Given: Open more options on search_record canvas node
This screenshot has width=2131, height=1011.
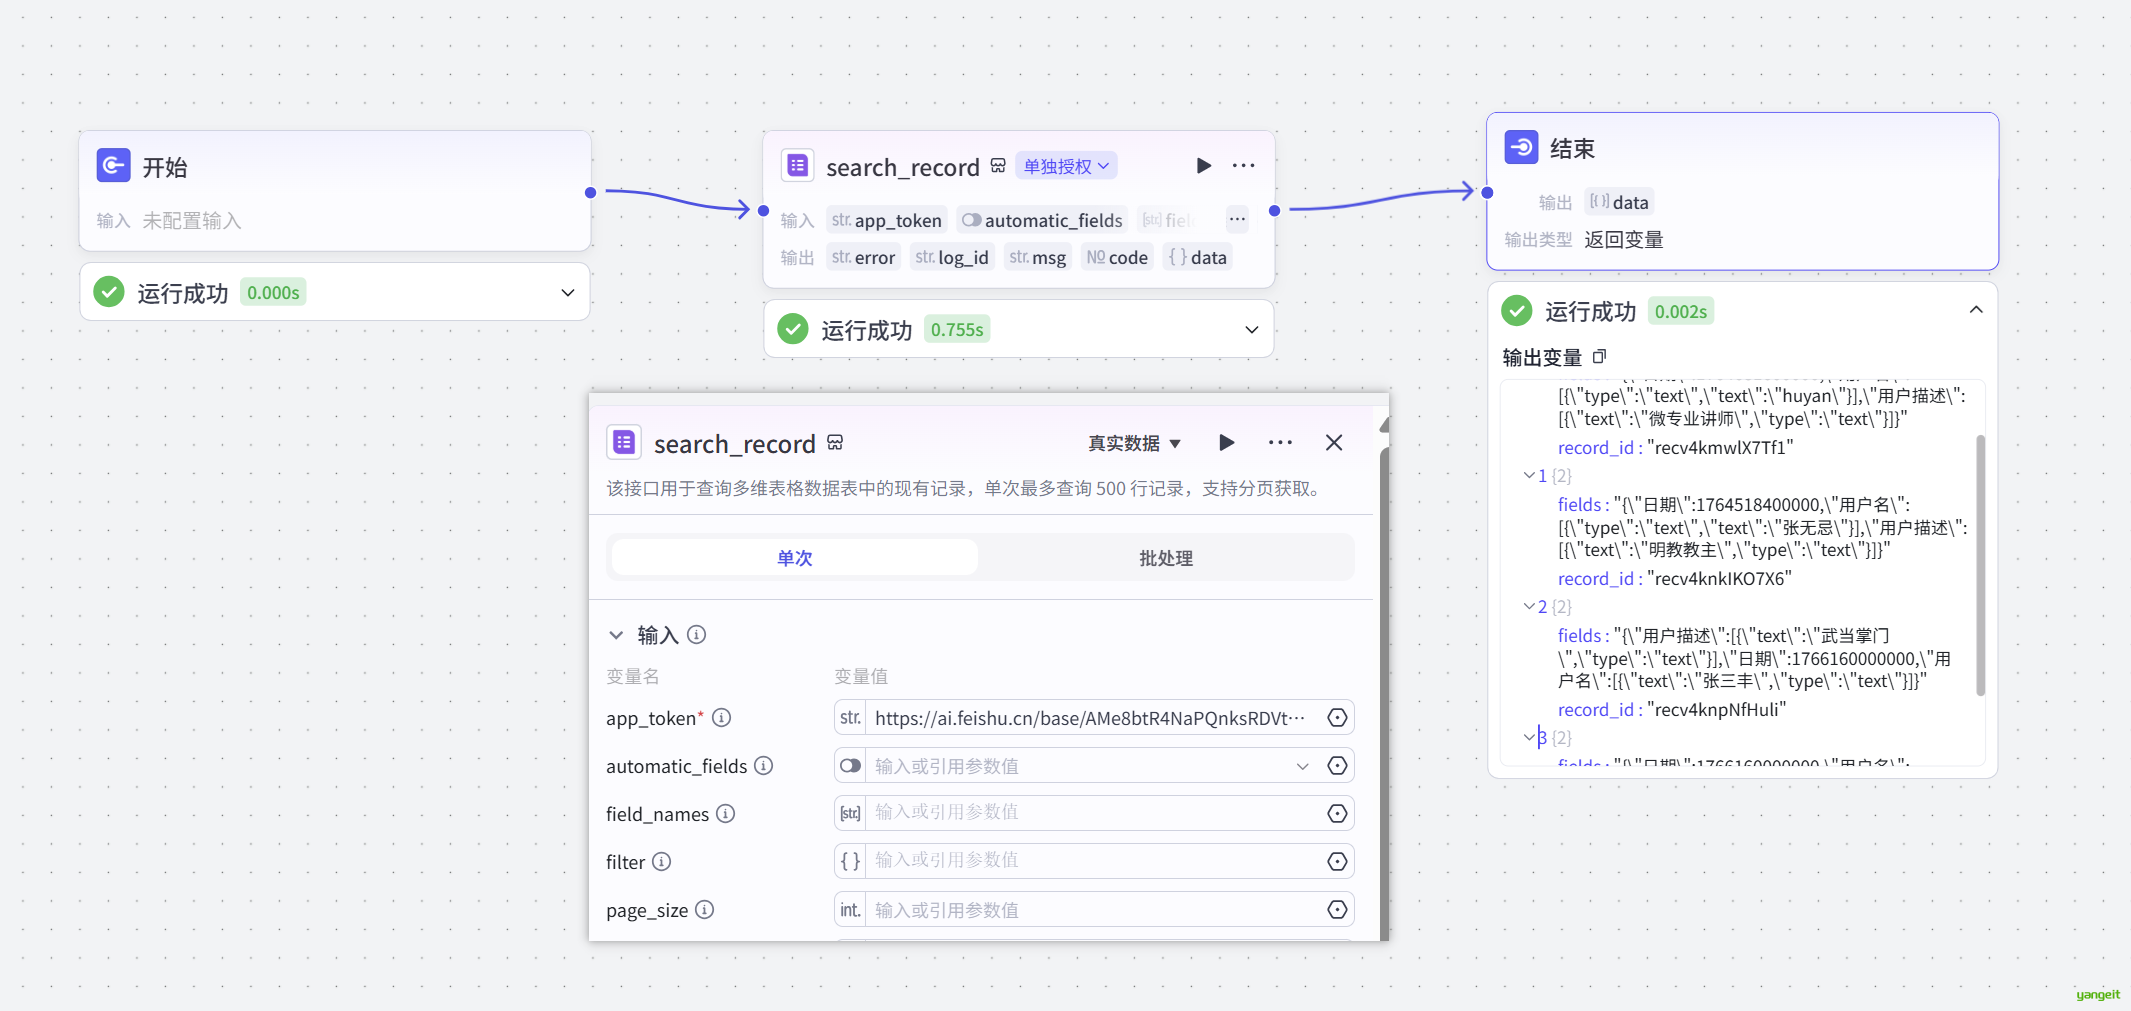Looking at the screenshot, I should point(1243,166).
